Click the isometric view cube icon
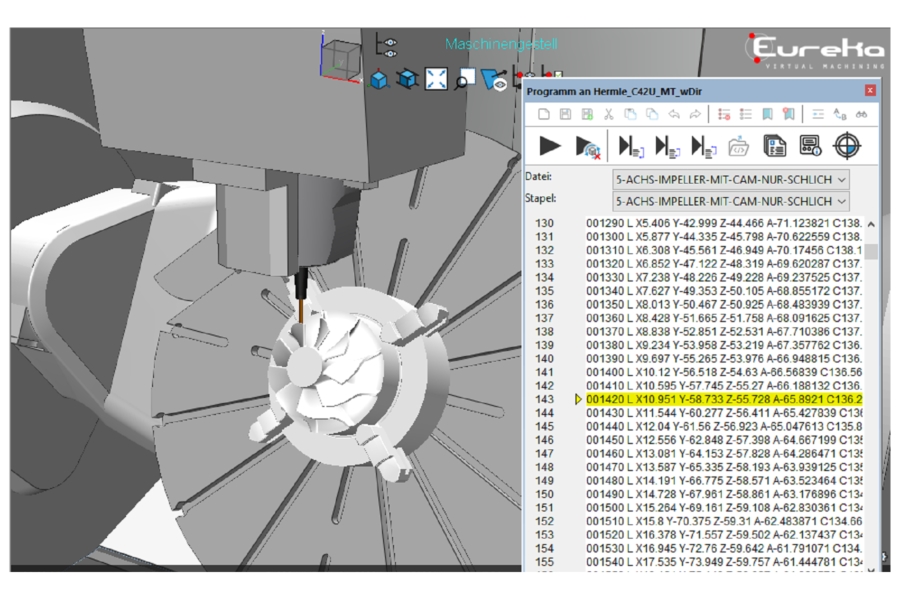 [379, 79]
